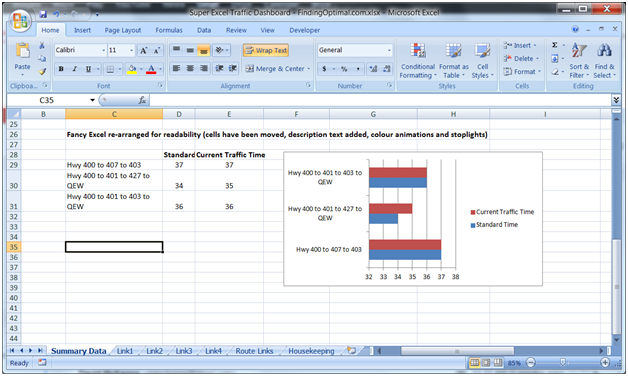Viewport: 628px width, 376px height.
Task: Open the Route Links sheet tab
Action: point(254,351)
